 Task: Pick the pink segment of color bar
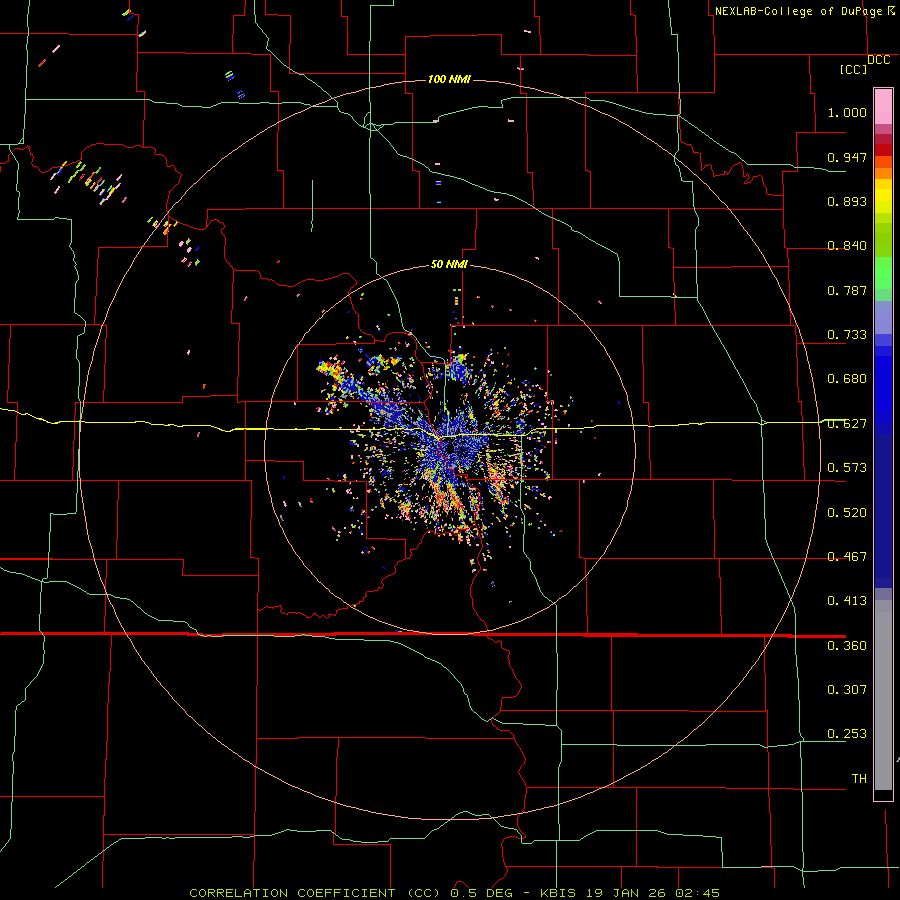click(883, 106)
